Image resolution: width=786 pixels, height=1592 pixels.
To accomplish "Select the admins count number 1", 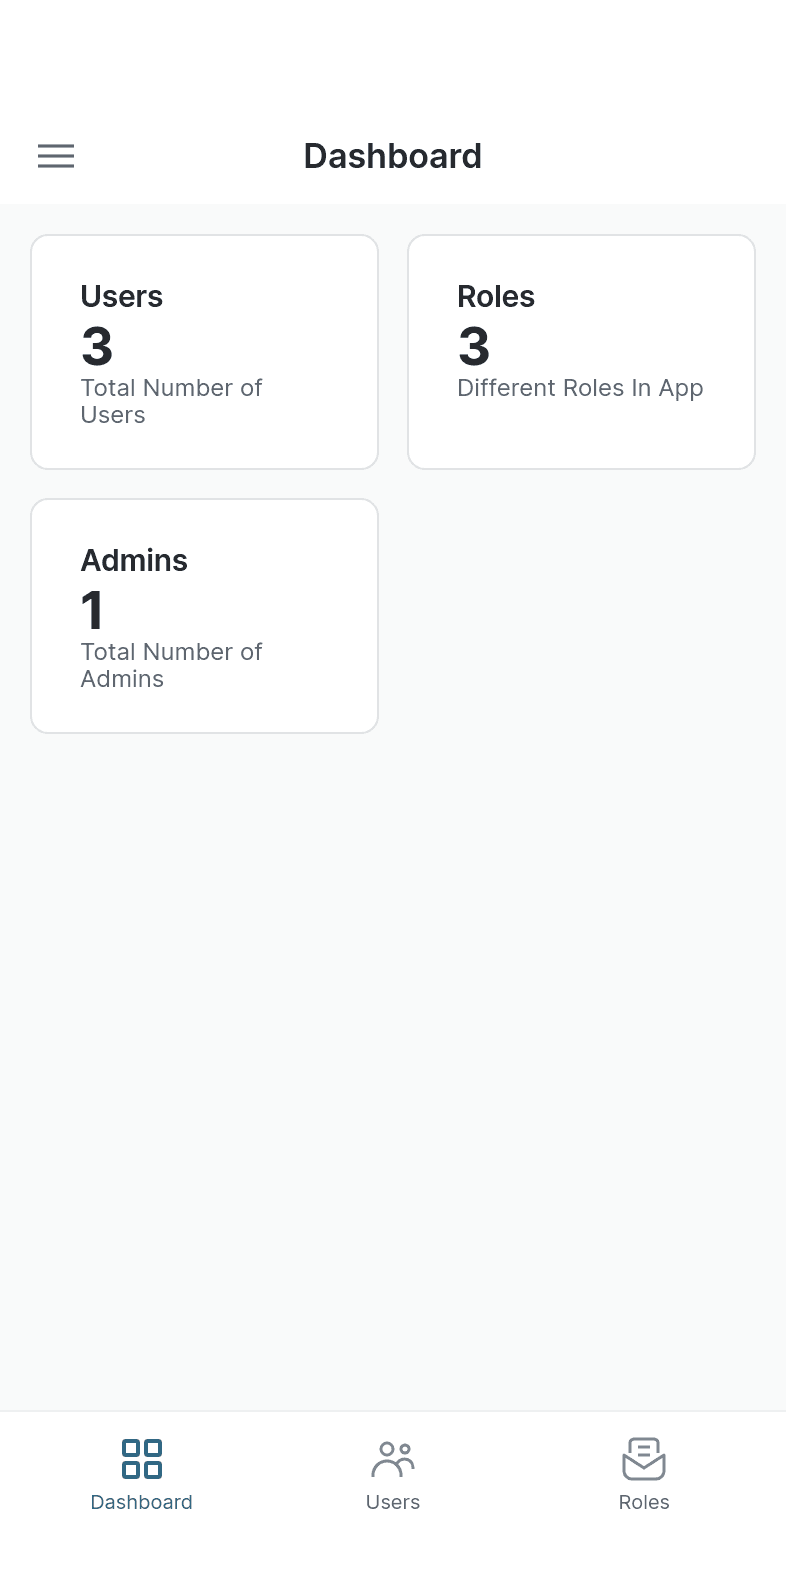I will (92, 611).
